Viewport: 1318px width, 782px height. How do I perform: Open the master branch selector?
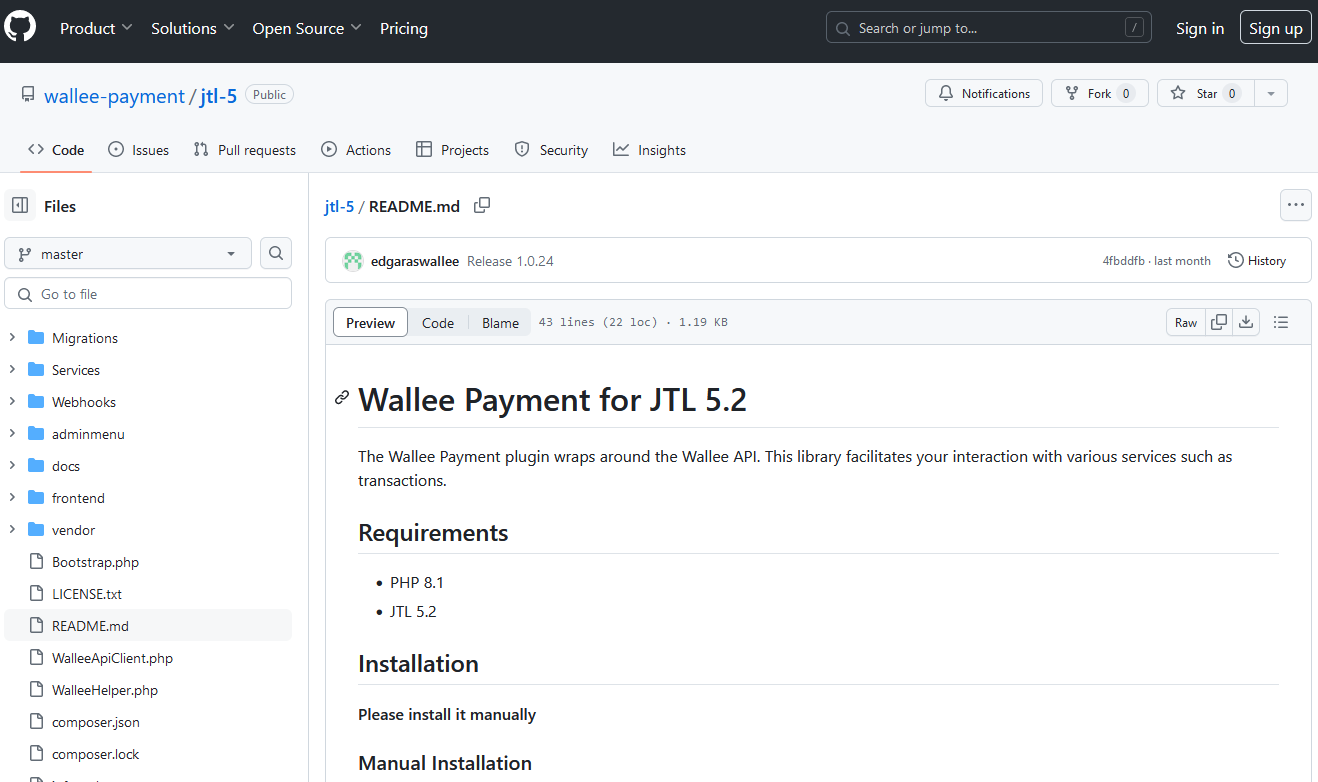click(128, 254)
